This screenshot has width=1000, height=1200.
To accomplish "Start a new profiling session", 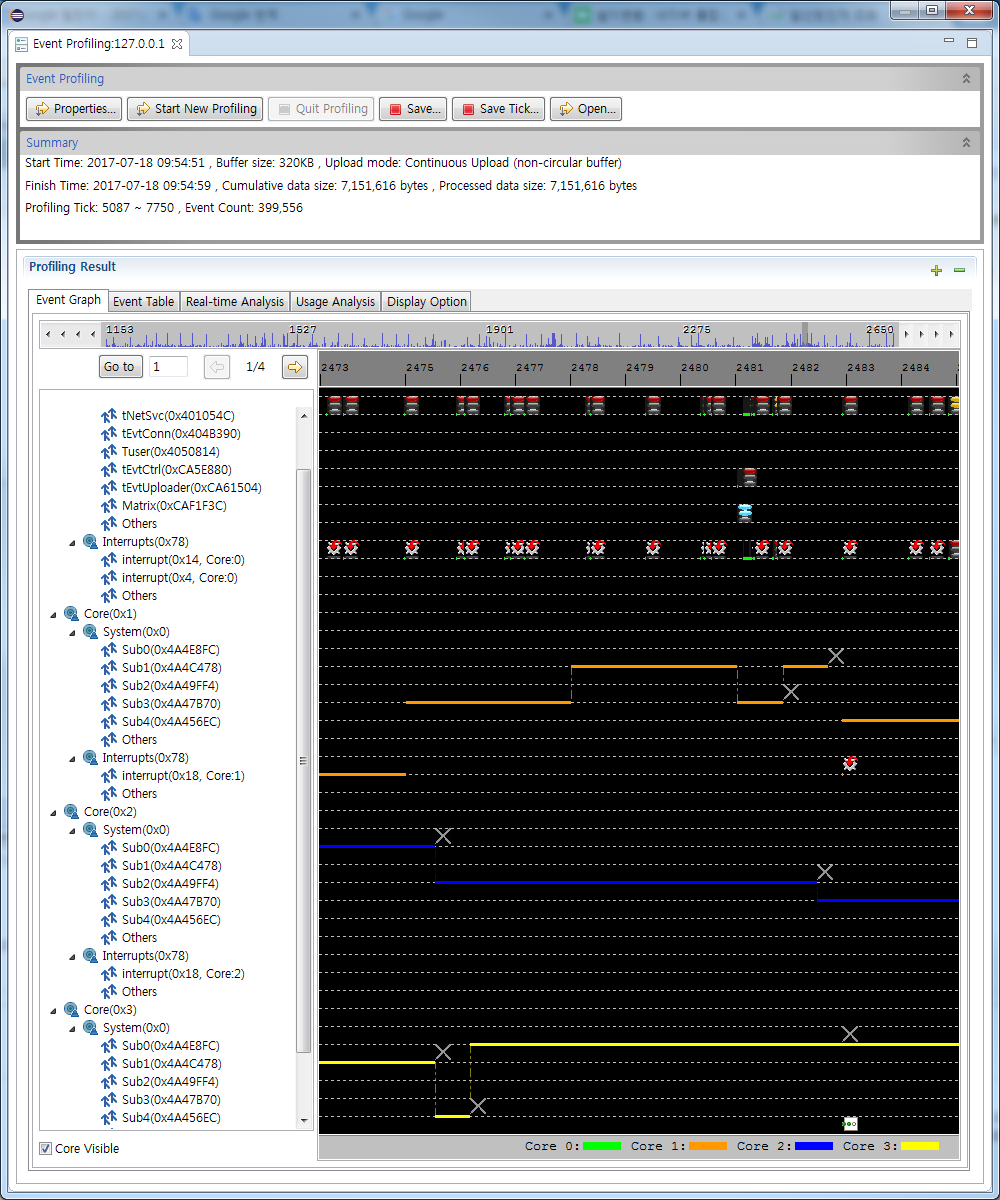I will point(195,109).
